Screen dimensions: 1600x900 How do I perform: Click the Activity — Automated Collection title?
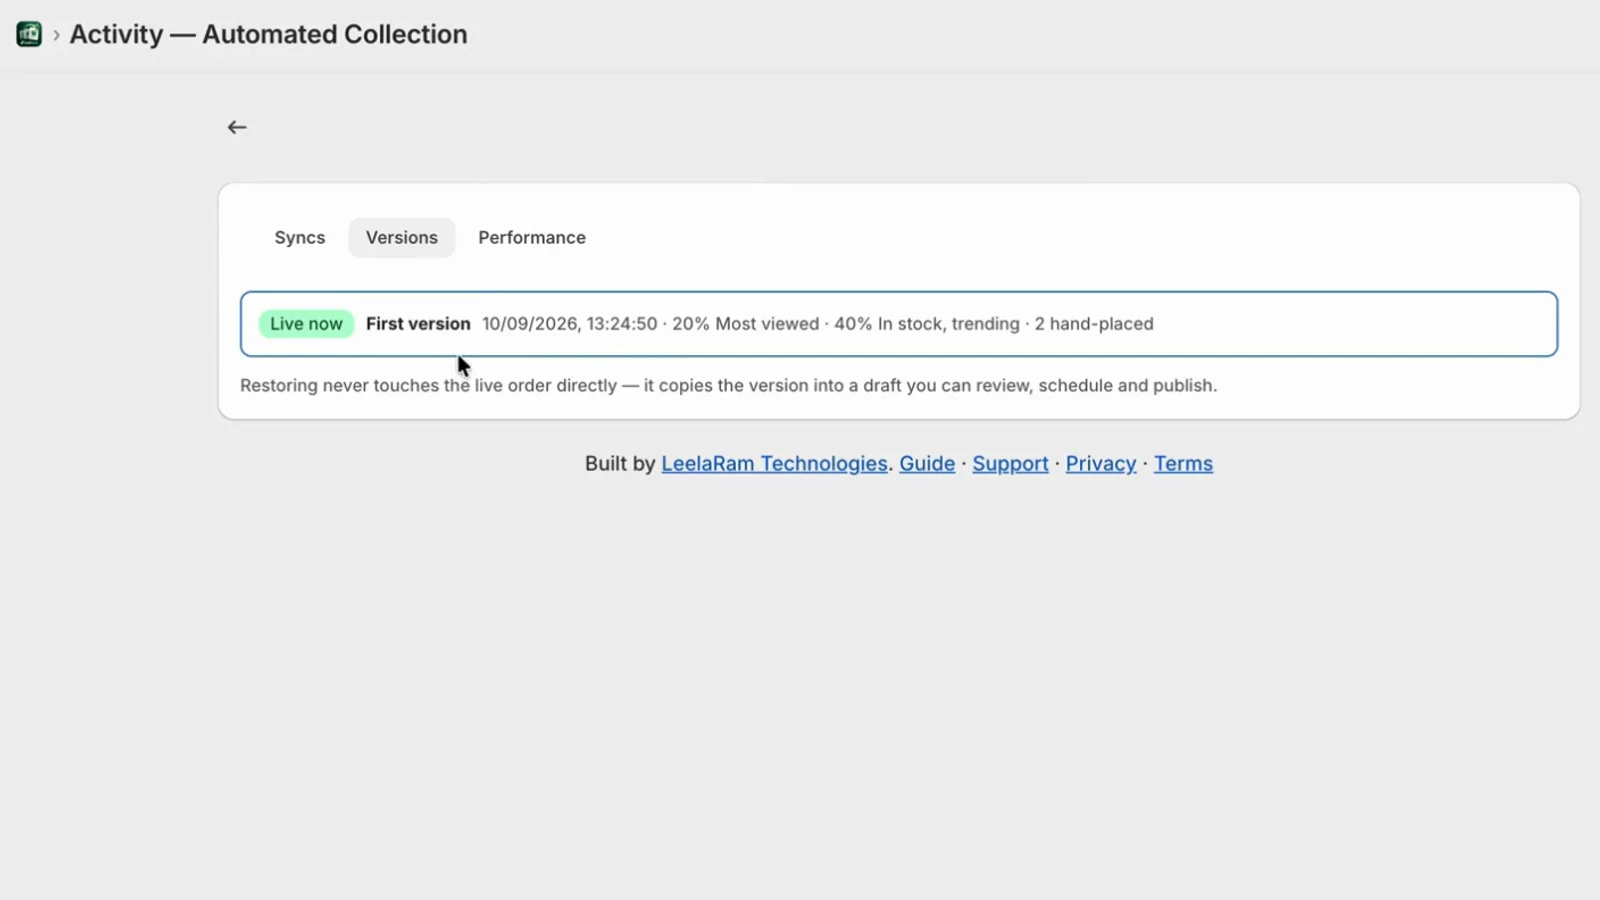(x=268, y=34)
